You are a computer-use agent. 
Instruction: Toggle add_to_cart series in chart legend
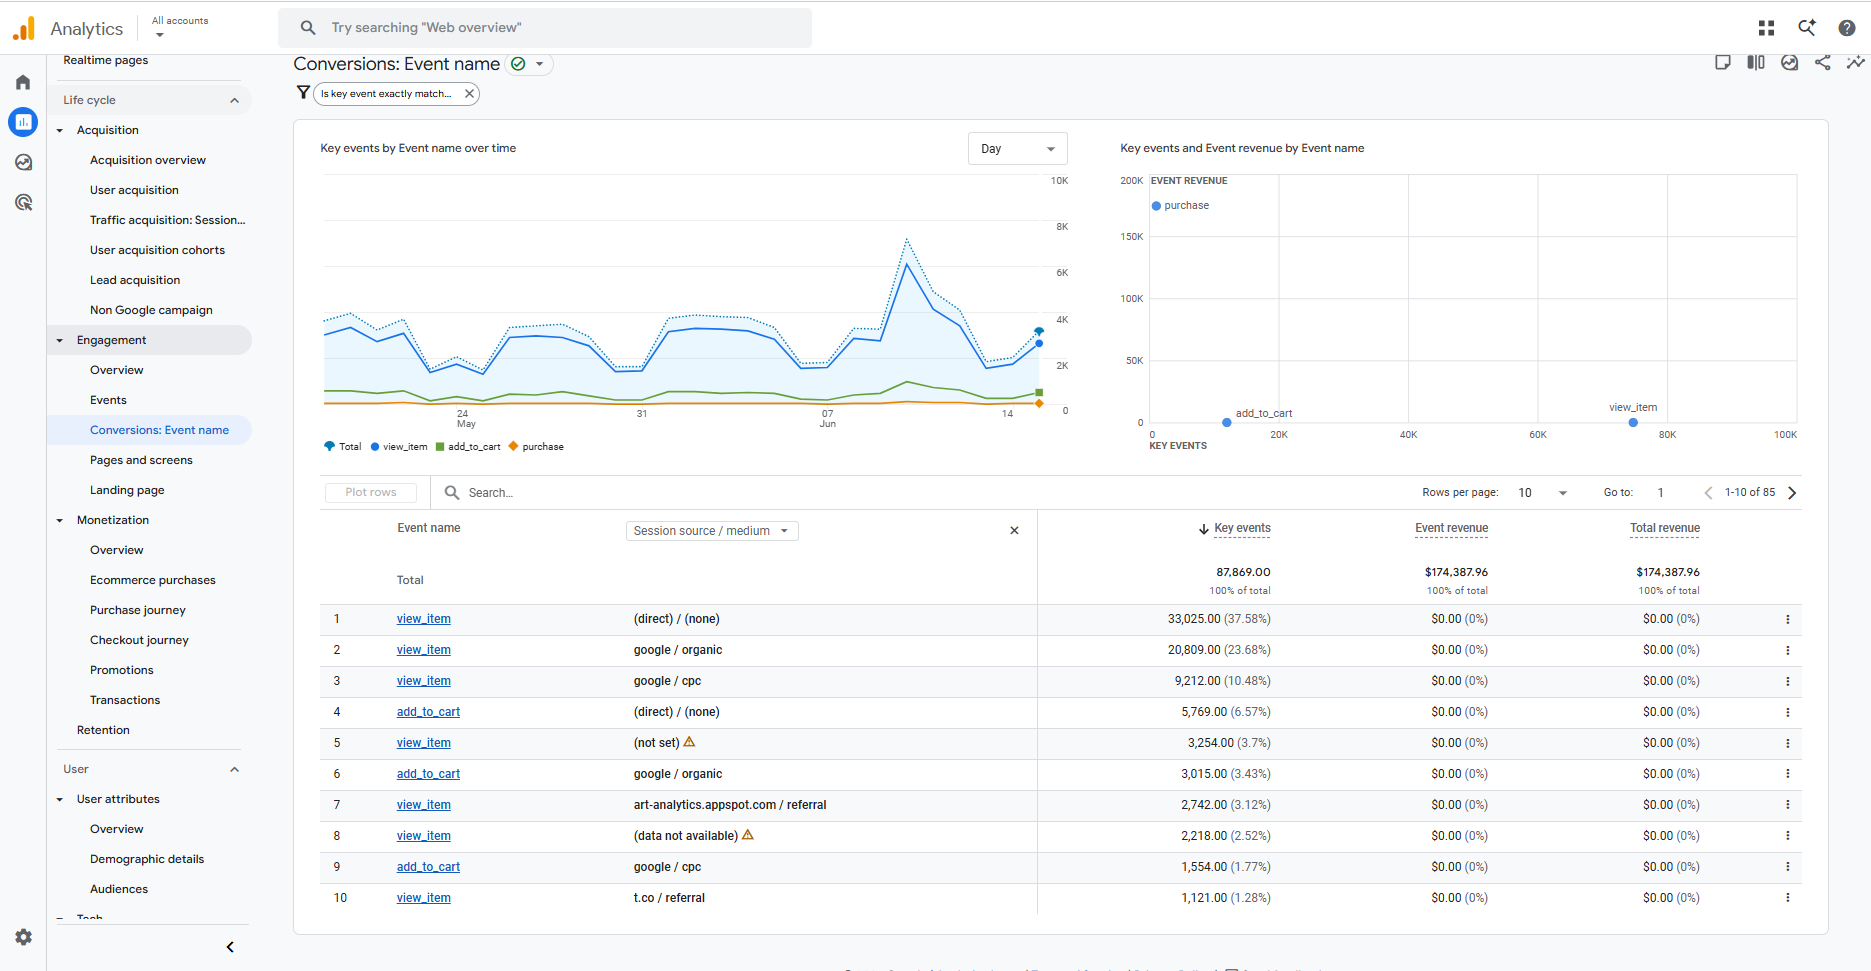click(x=468, y=446)
